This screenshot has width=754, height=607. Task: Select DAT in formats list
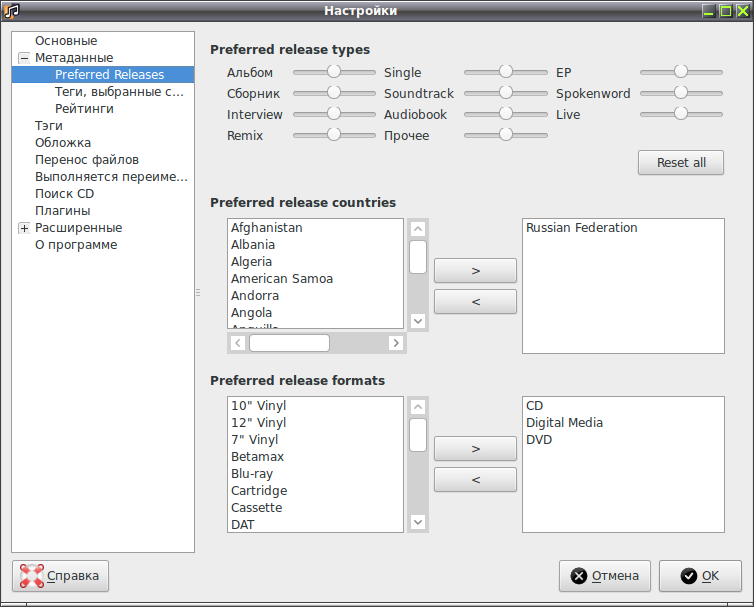click(x=315, y=524)
